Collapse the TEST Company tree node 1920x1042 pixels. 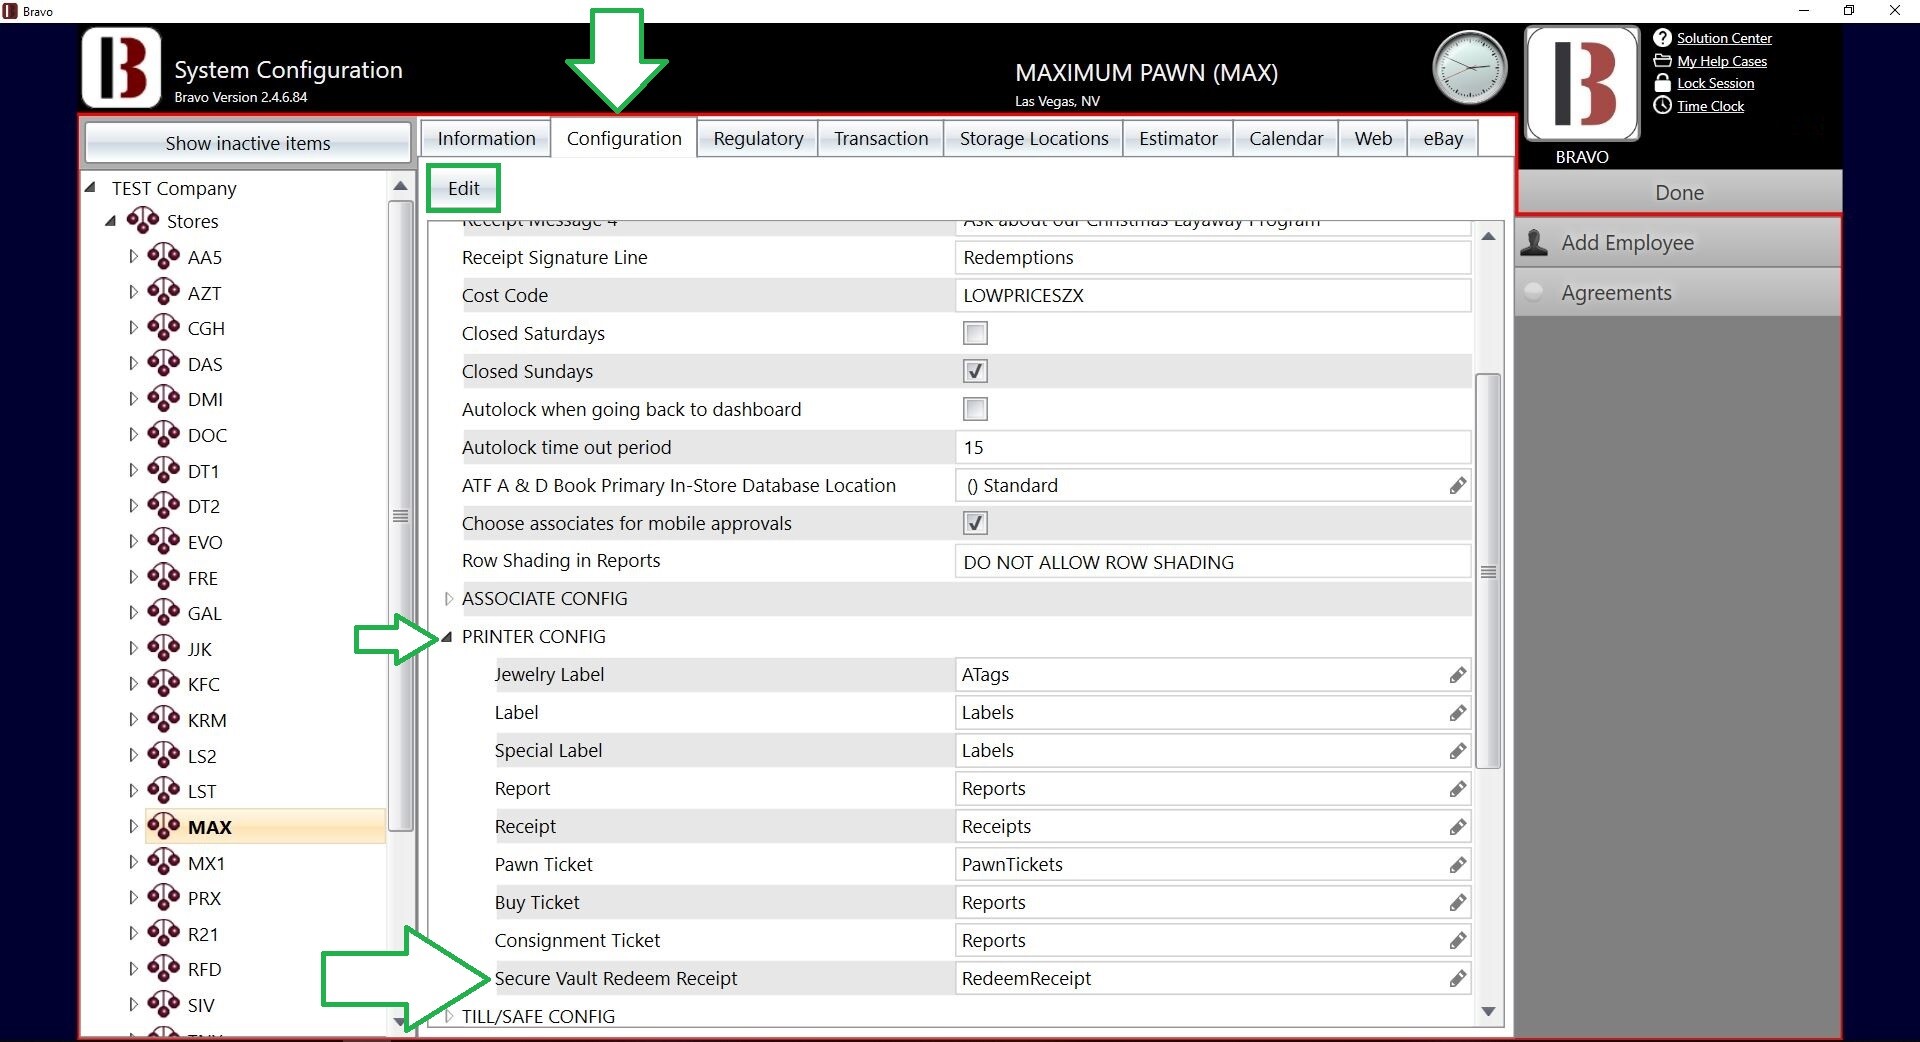click(x=90, y=187)
